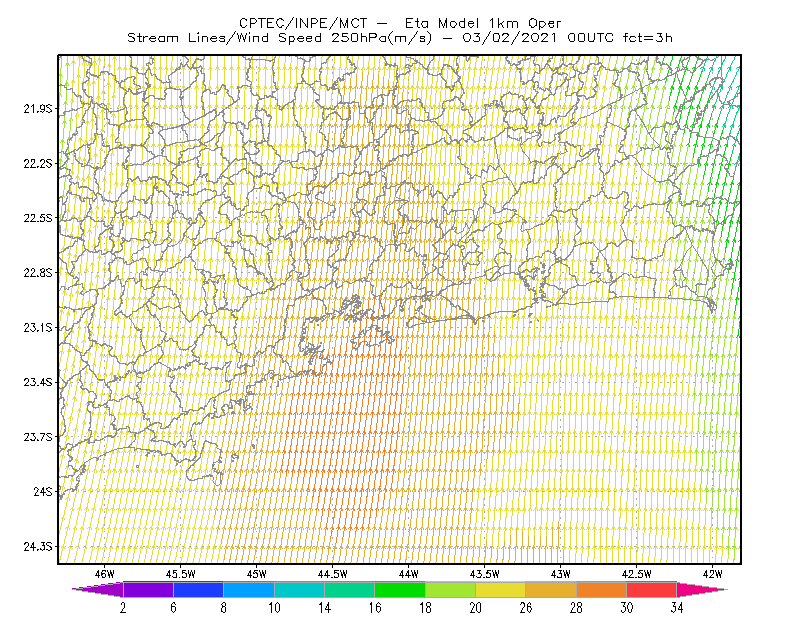The width and height of the screenshot is (800, 618).
Task: Click the legend value '30'
Action: (x=627, y=608)
